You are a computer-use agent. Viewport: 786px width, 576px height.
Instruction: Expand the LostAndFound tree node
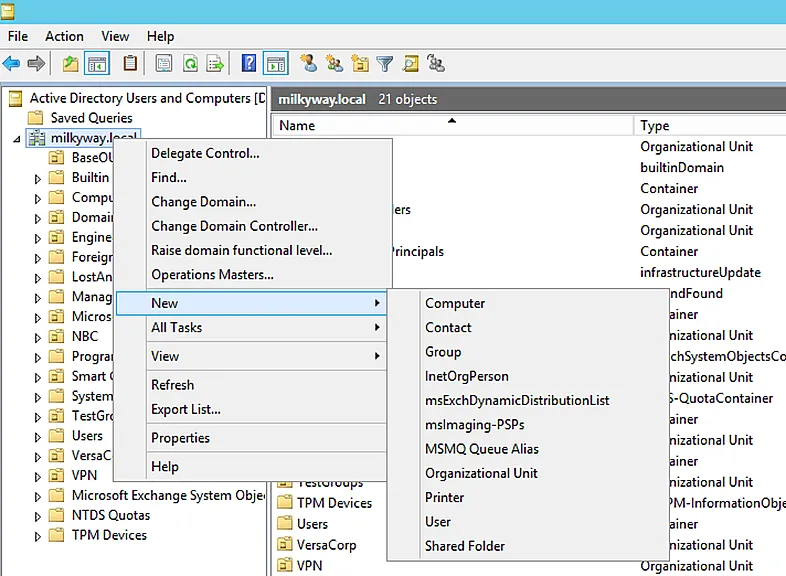38,278
